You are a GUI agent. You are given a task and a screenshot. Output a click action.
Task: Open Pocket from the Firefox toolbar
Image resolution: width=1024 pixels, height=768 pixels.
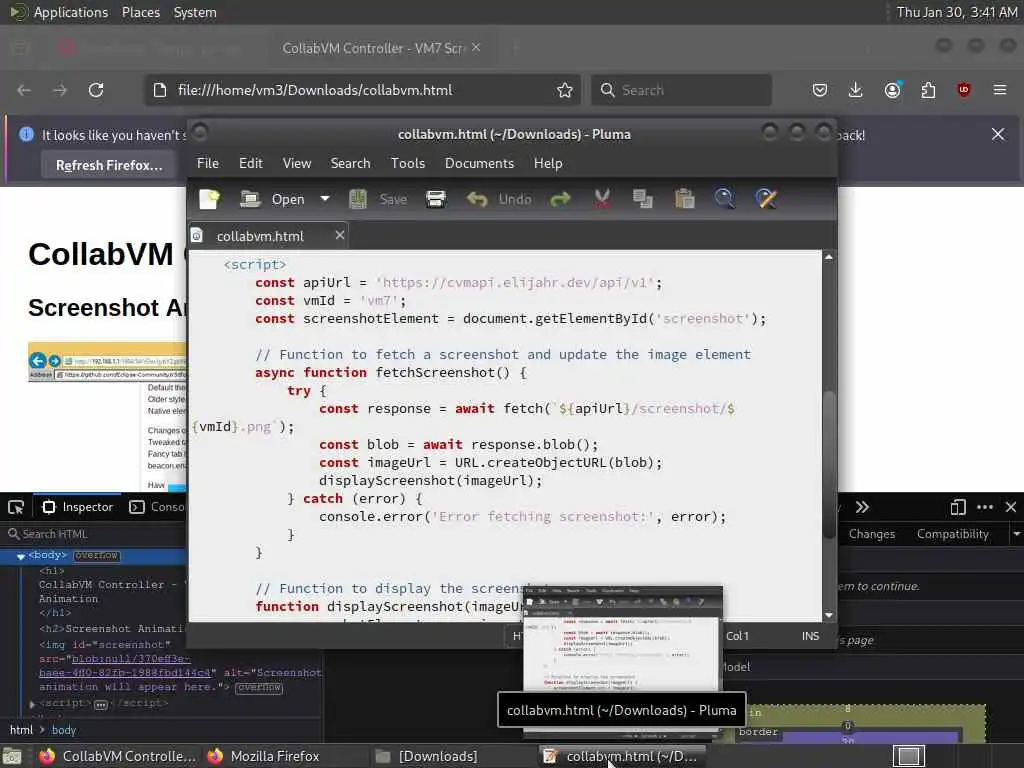(820, 90)
